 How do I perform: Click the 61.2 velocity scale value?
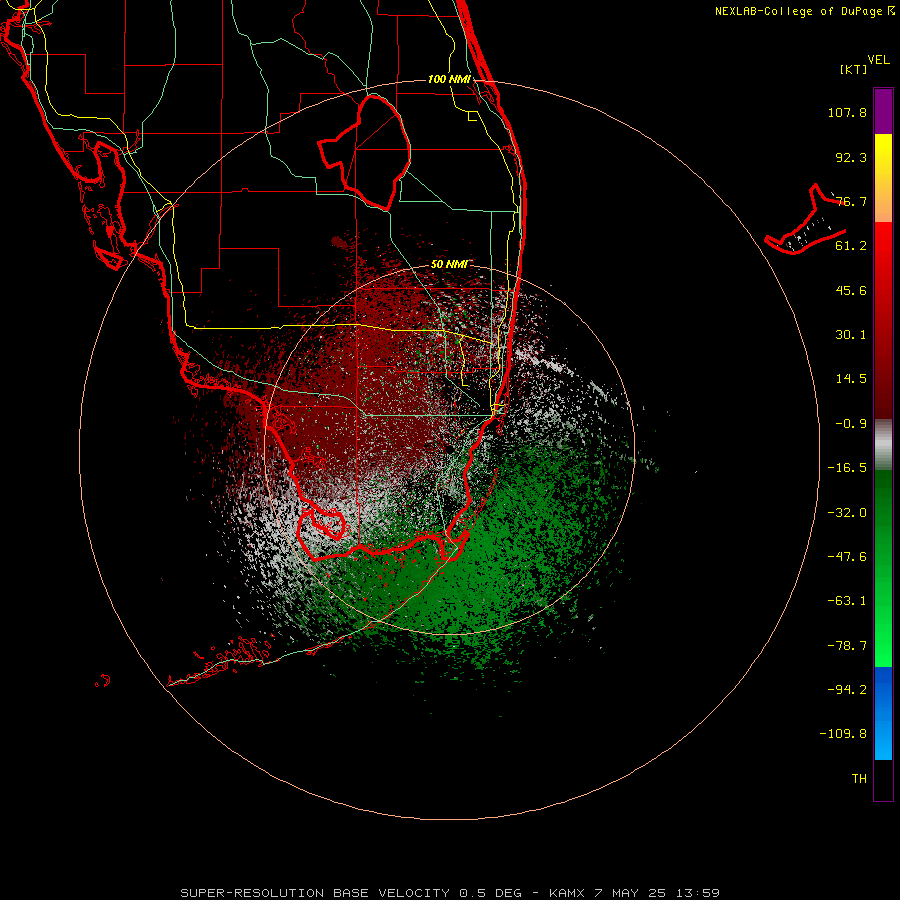[x=851, y=246]
